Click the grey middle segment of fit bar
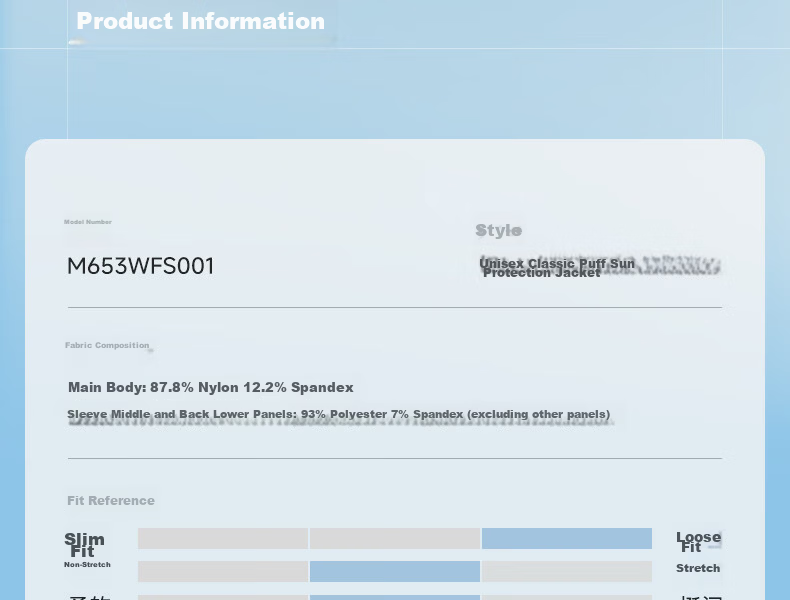 395,539
